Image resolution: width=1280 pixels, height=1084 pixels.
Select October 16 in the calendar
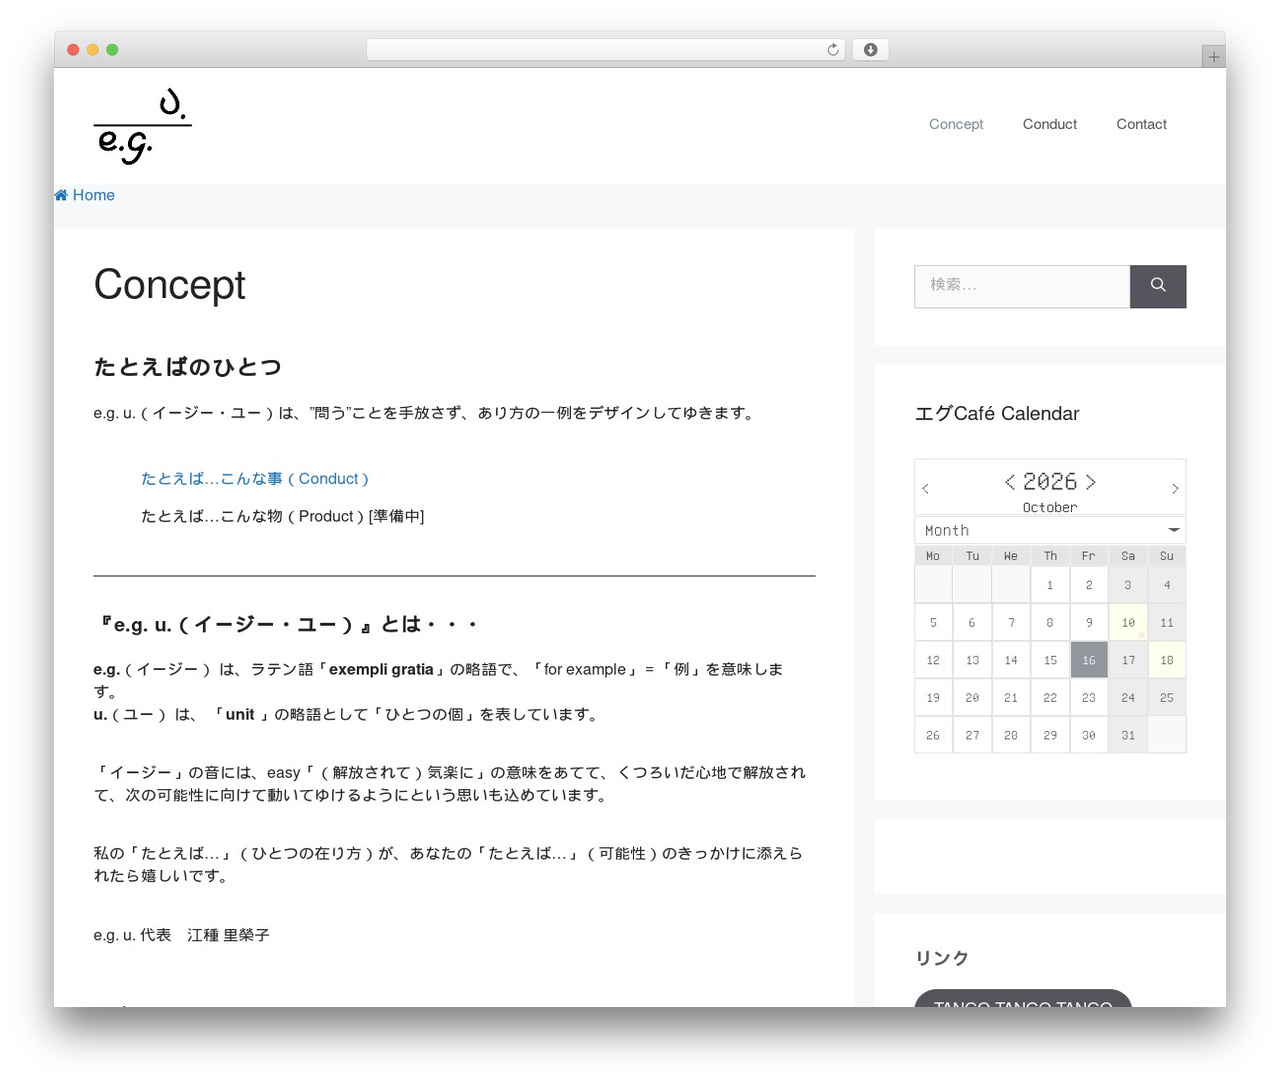tap(1089, 660)
